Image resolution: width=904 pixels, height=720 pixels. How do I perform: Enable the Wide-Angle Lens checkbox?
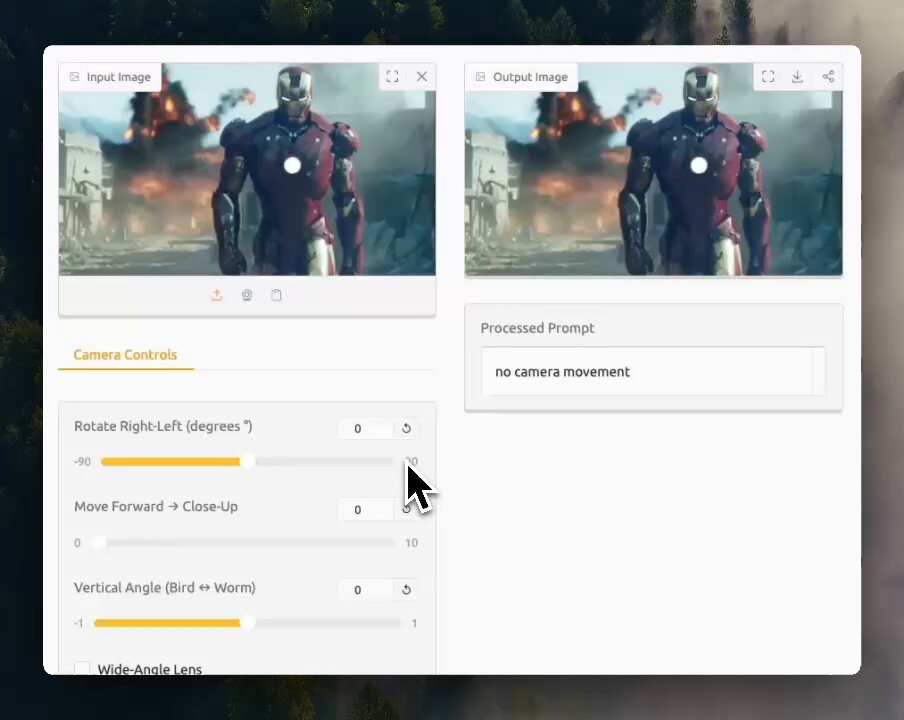click(82, 669)
